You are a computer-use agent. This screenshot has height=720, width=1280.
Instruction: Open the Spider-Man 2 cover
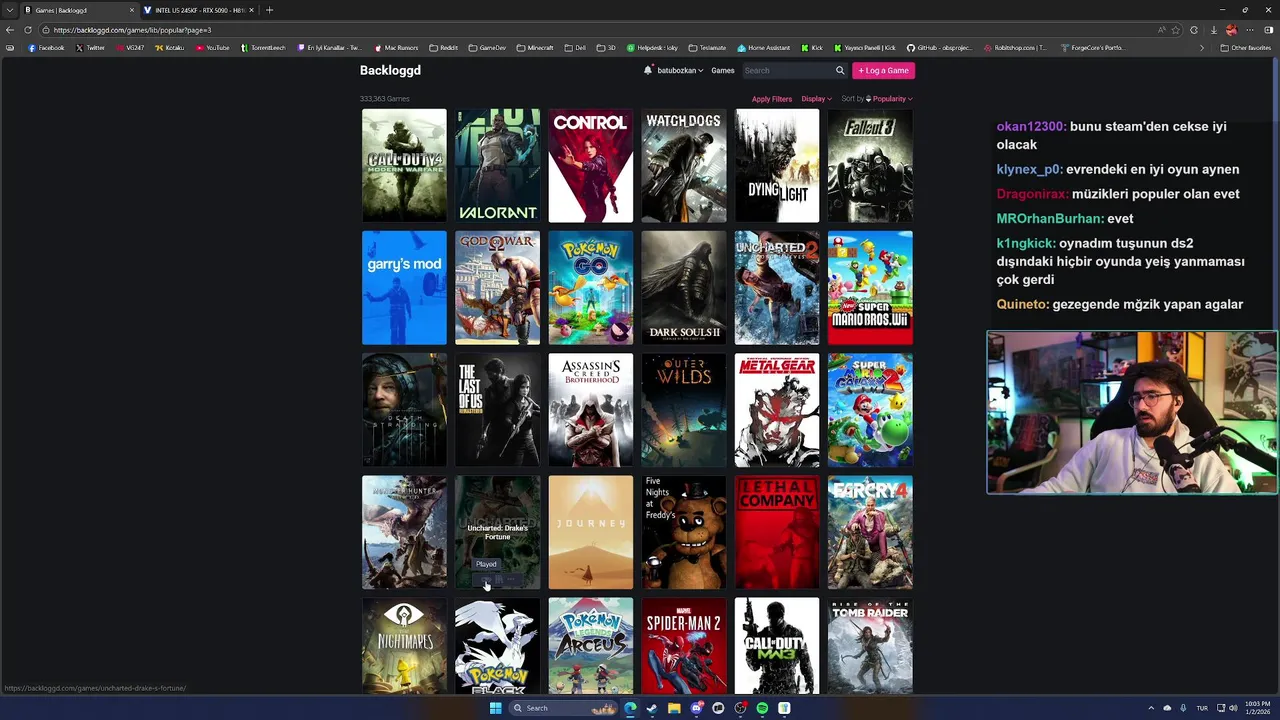(x=683, y=646)
